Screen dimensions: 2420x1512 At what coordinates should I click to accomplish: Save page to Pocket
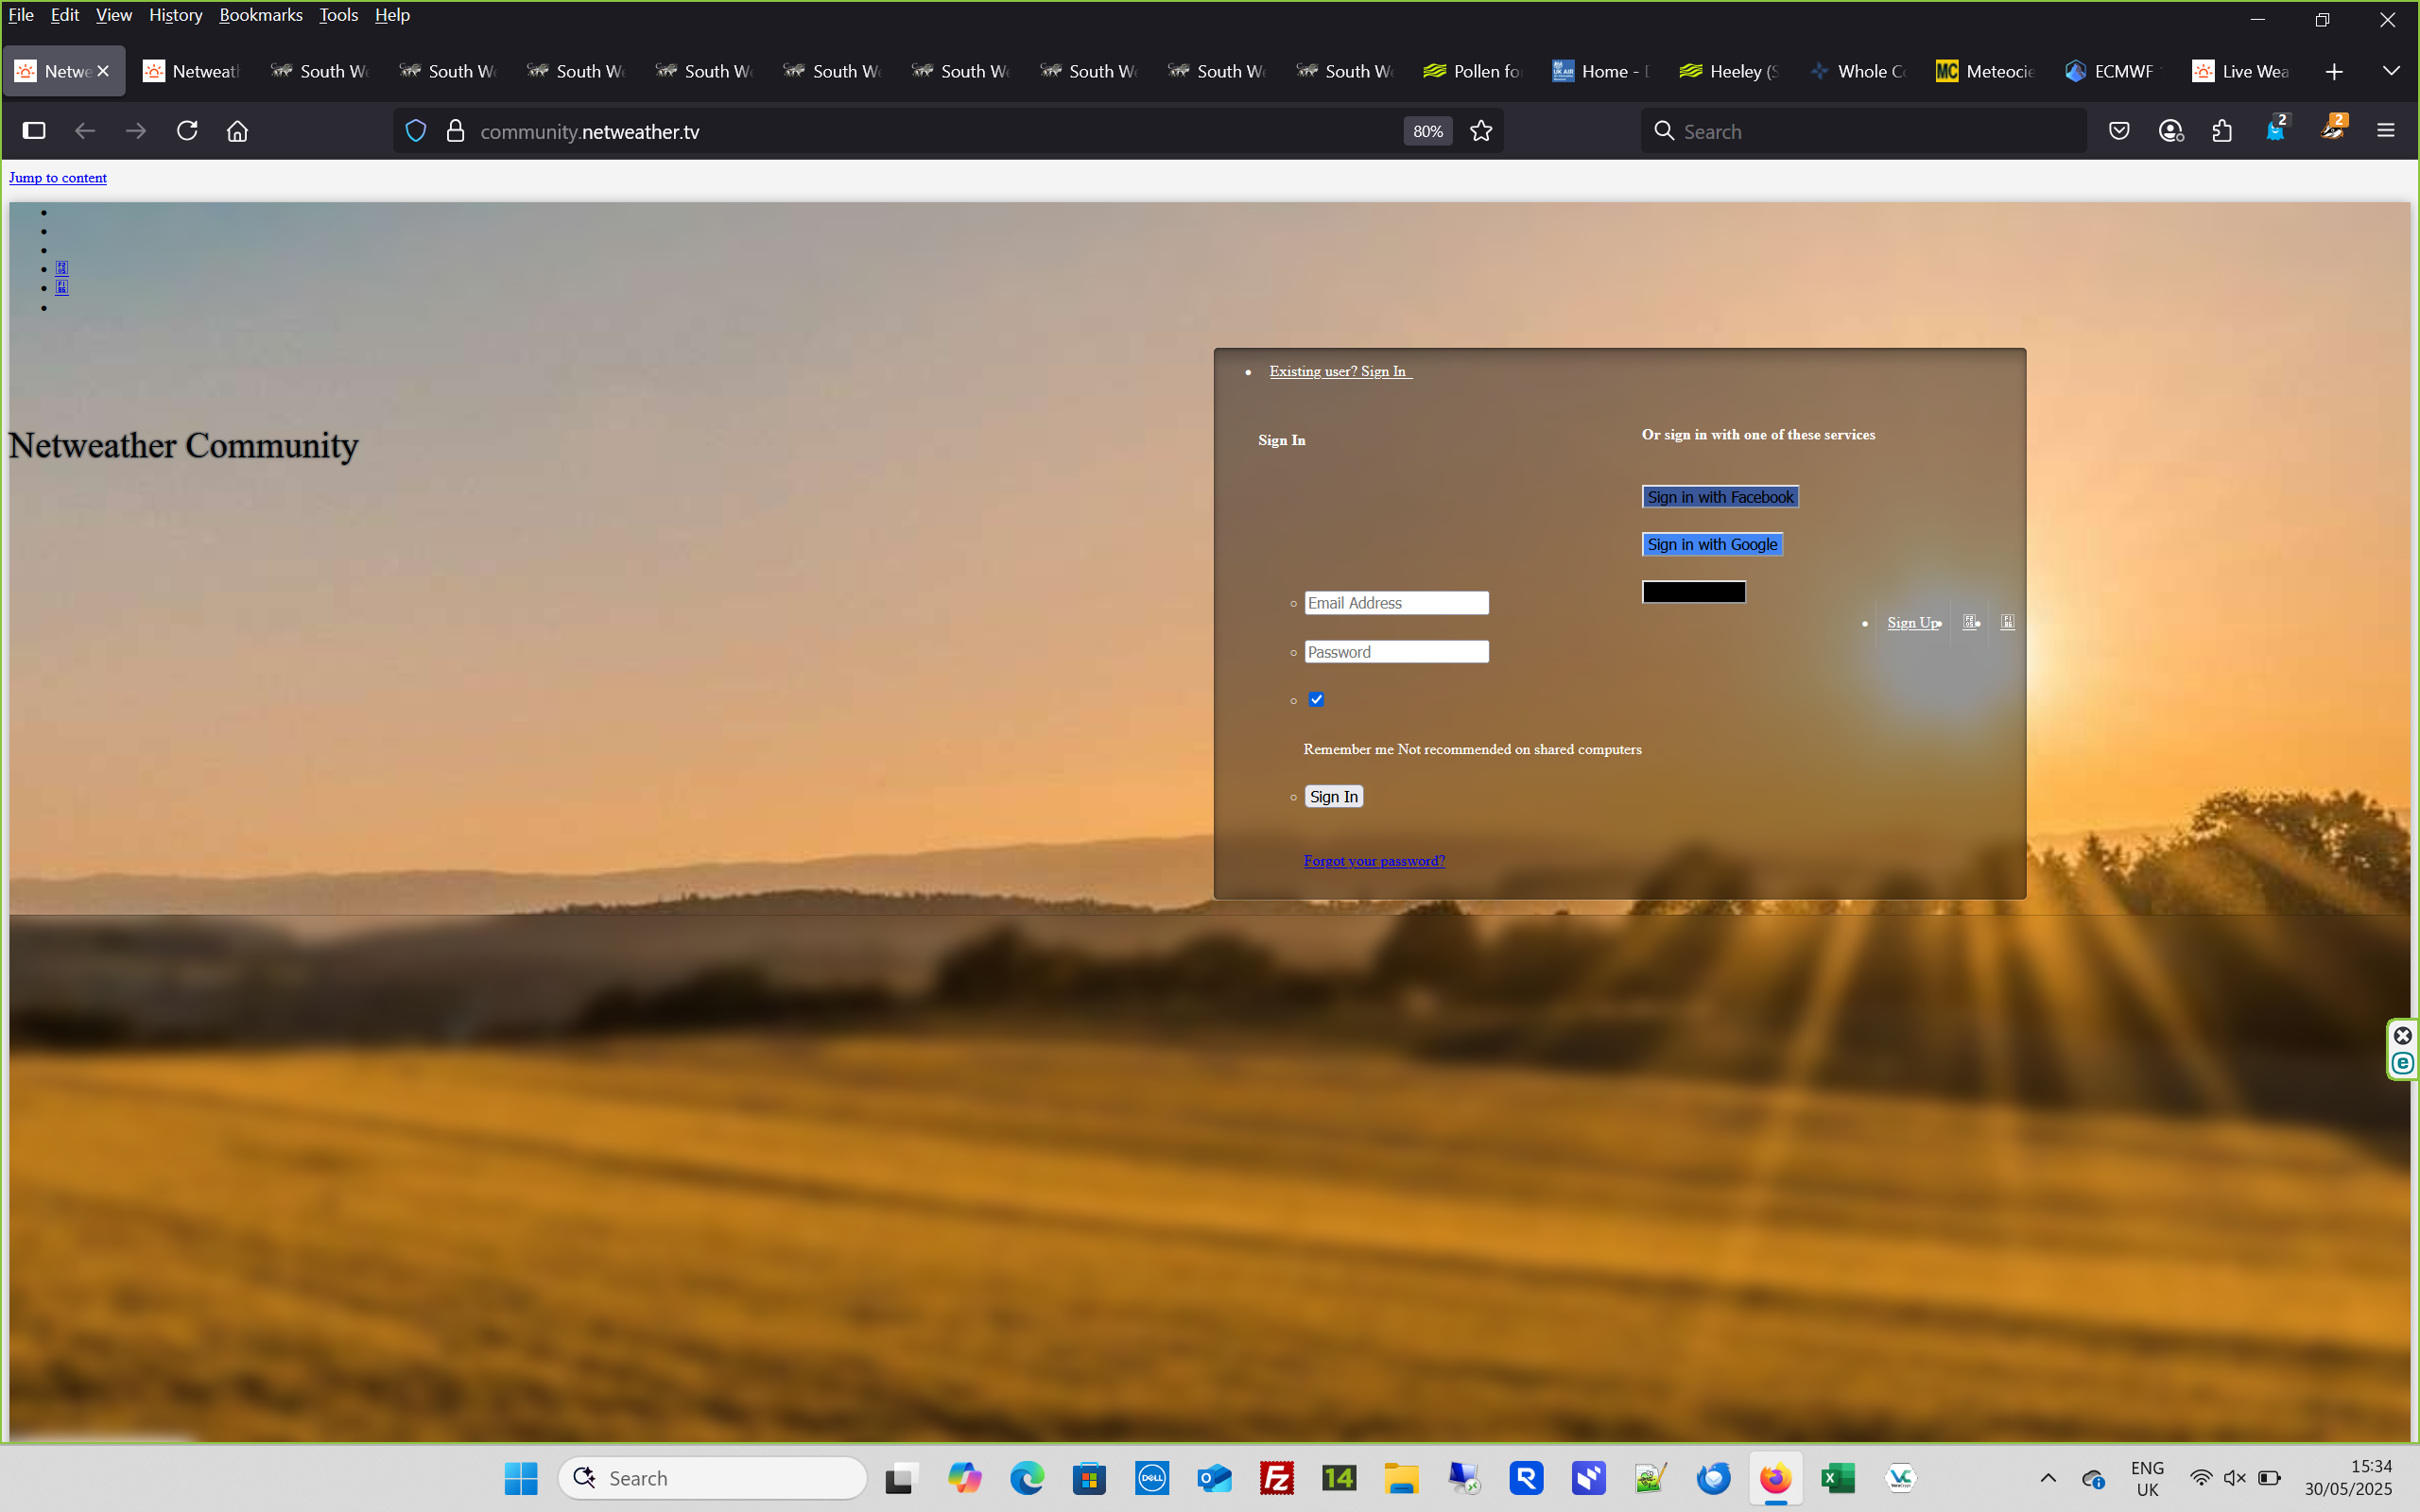tap(2119, 131)
